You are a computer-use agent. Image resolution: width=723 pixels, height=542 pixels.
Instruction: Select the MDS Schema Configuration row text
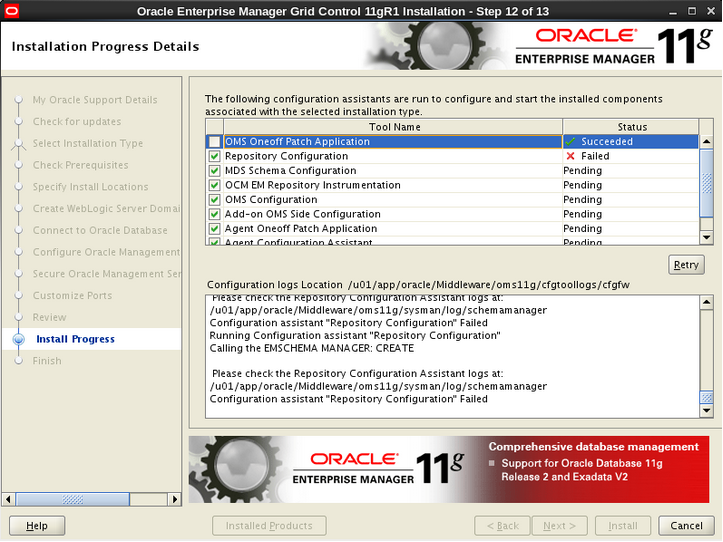(x=290, y=171)
